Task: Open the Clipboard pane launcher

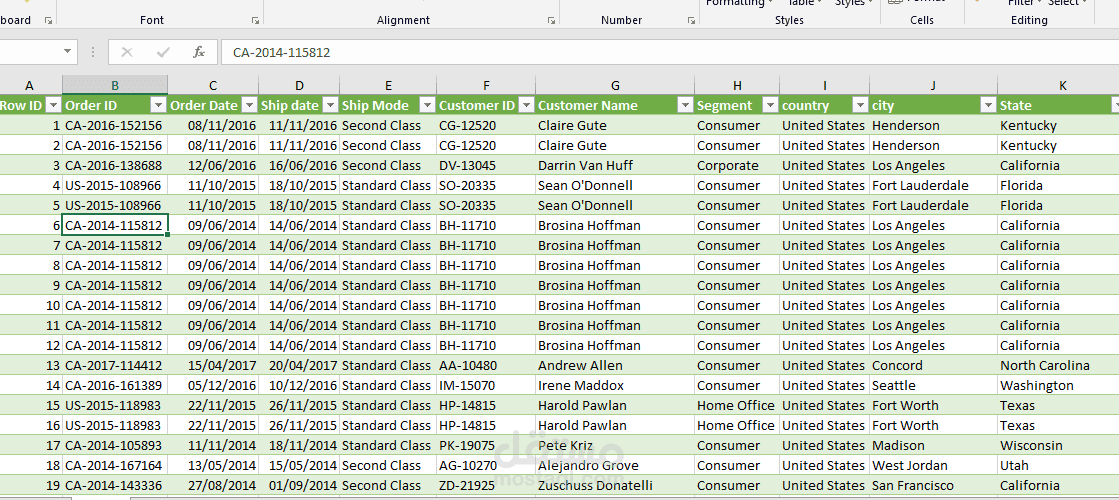Action: 49,21
